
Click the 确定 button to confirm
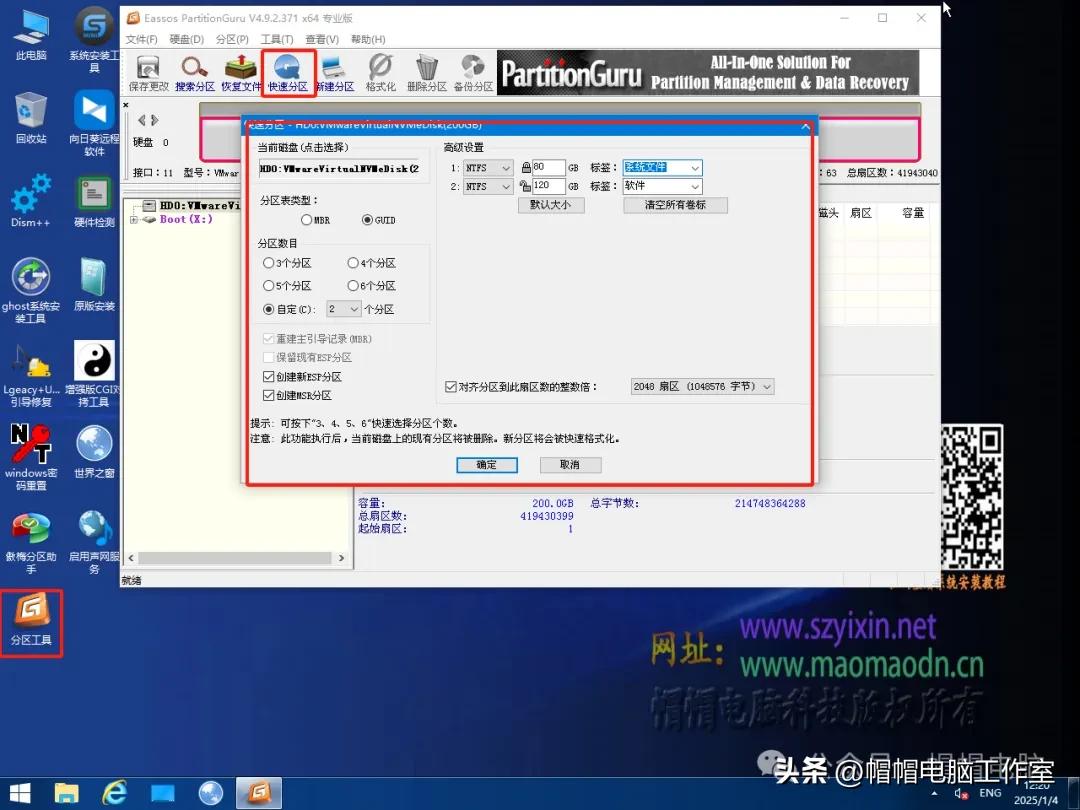486,465
